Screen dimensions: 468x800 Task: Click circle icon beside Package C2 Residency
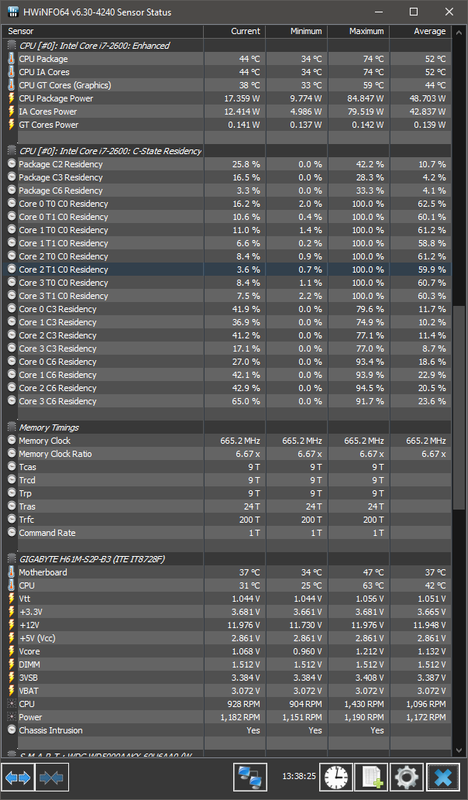pos(12,164)
